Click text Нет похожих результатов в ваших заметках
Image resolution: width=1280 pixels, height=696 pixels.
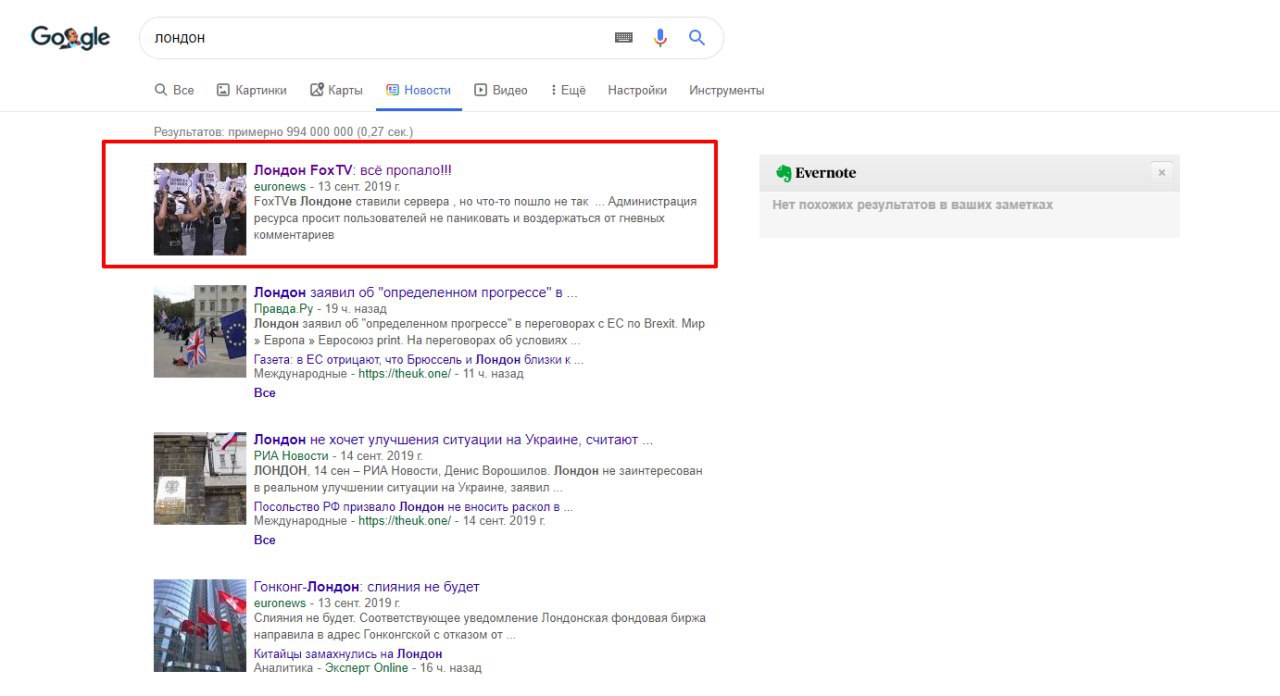[912, 205]
